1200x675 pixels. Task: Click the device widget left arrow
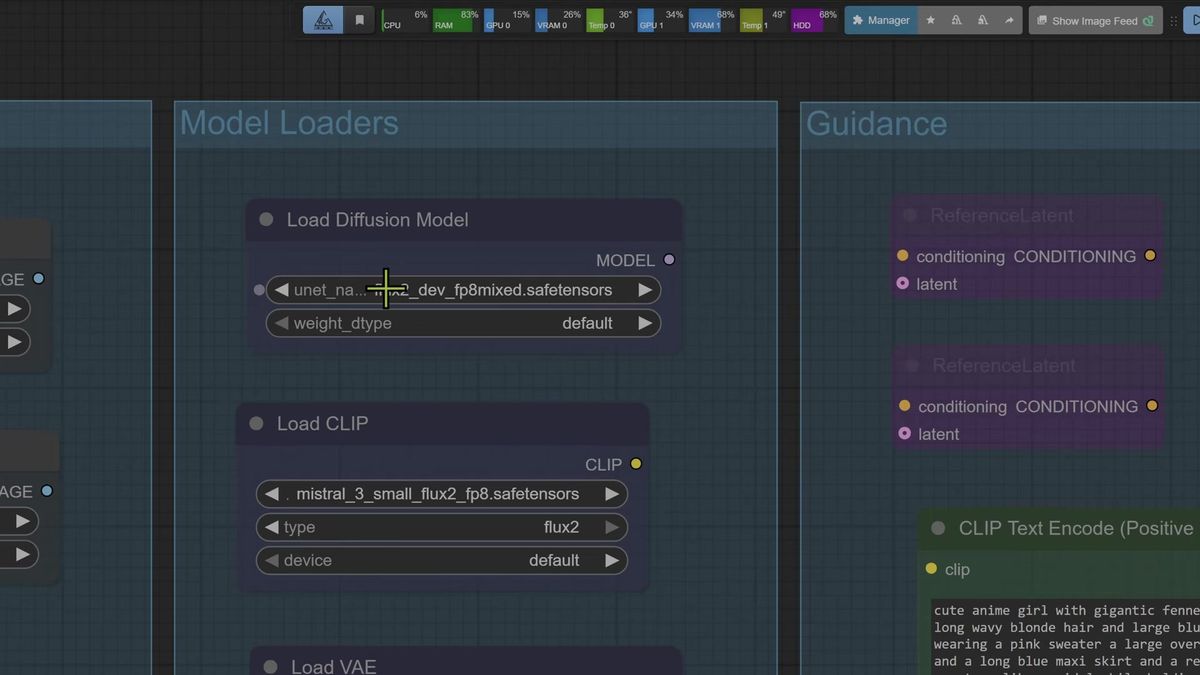(272, 560)
